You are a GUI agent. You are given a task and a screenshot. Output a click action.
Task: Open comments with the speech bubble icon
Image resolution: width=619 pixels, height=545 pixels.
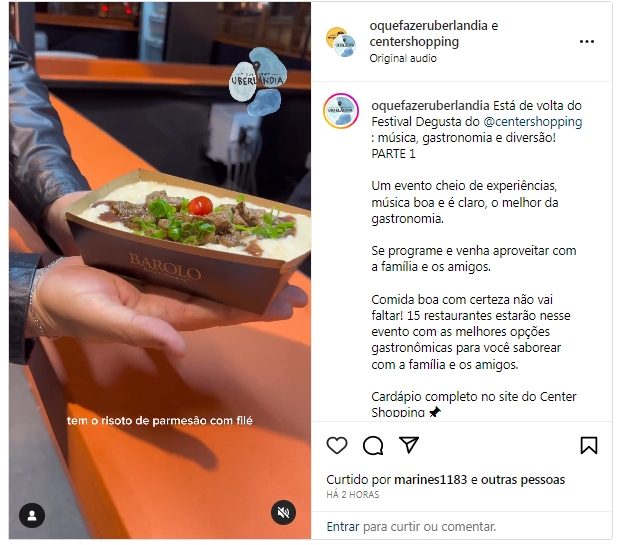373,446
